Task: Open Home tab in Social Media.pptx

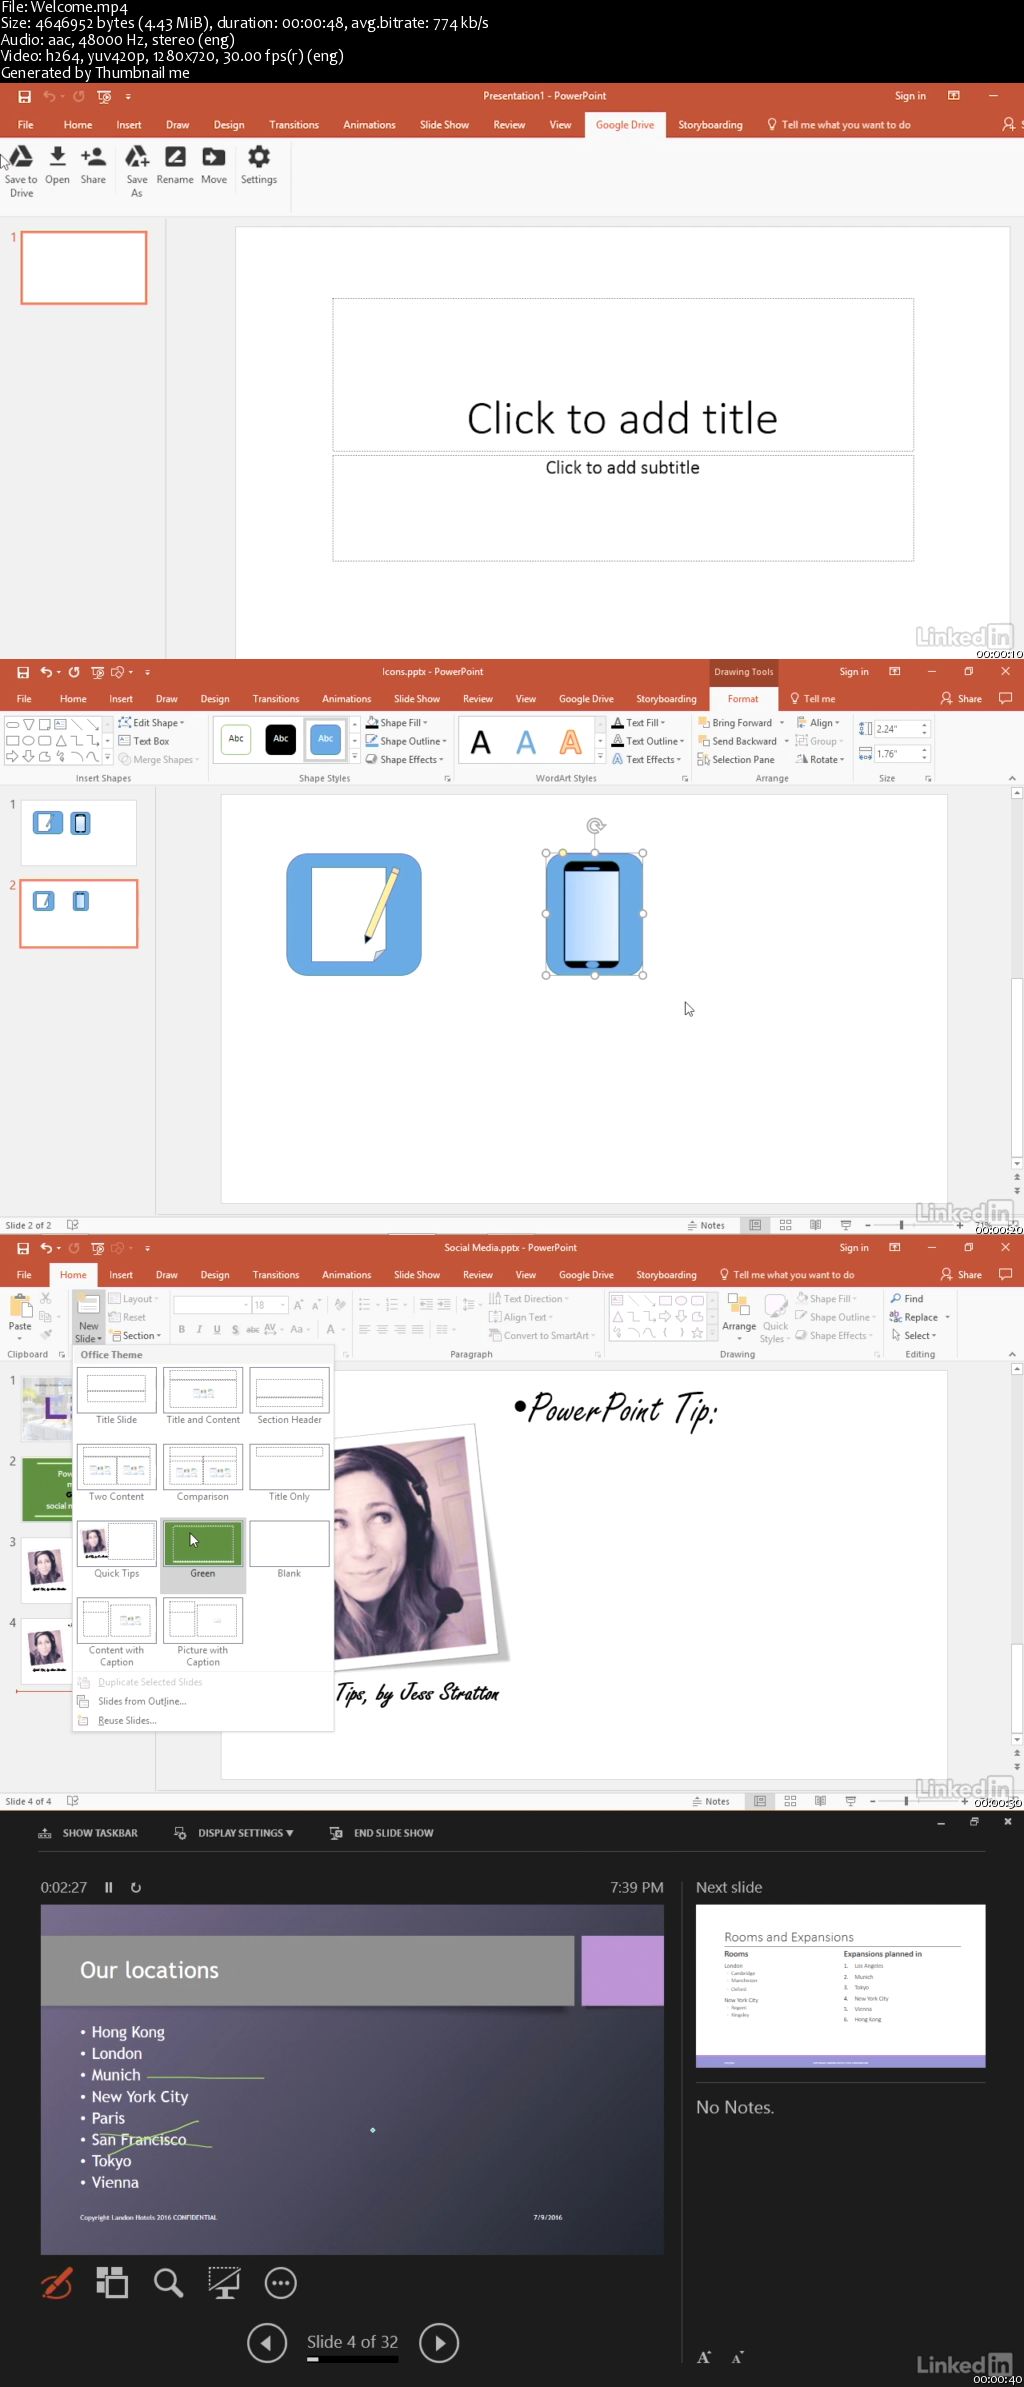Action: click(x=73, y=1275)
